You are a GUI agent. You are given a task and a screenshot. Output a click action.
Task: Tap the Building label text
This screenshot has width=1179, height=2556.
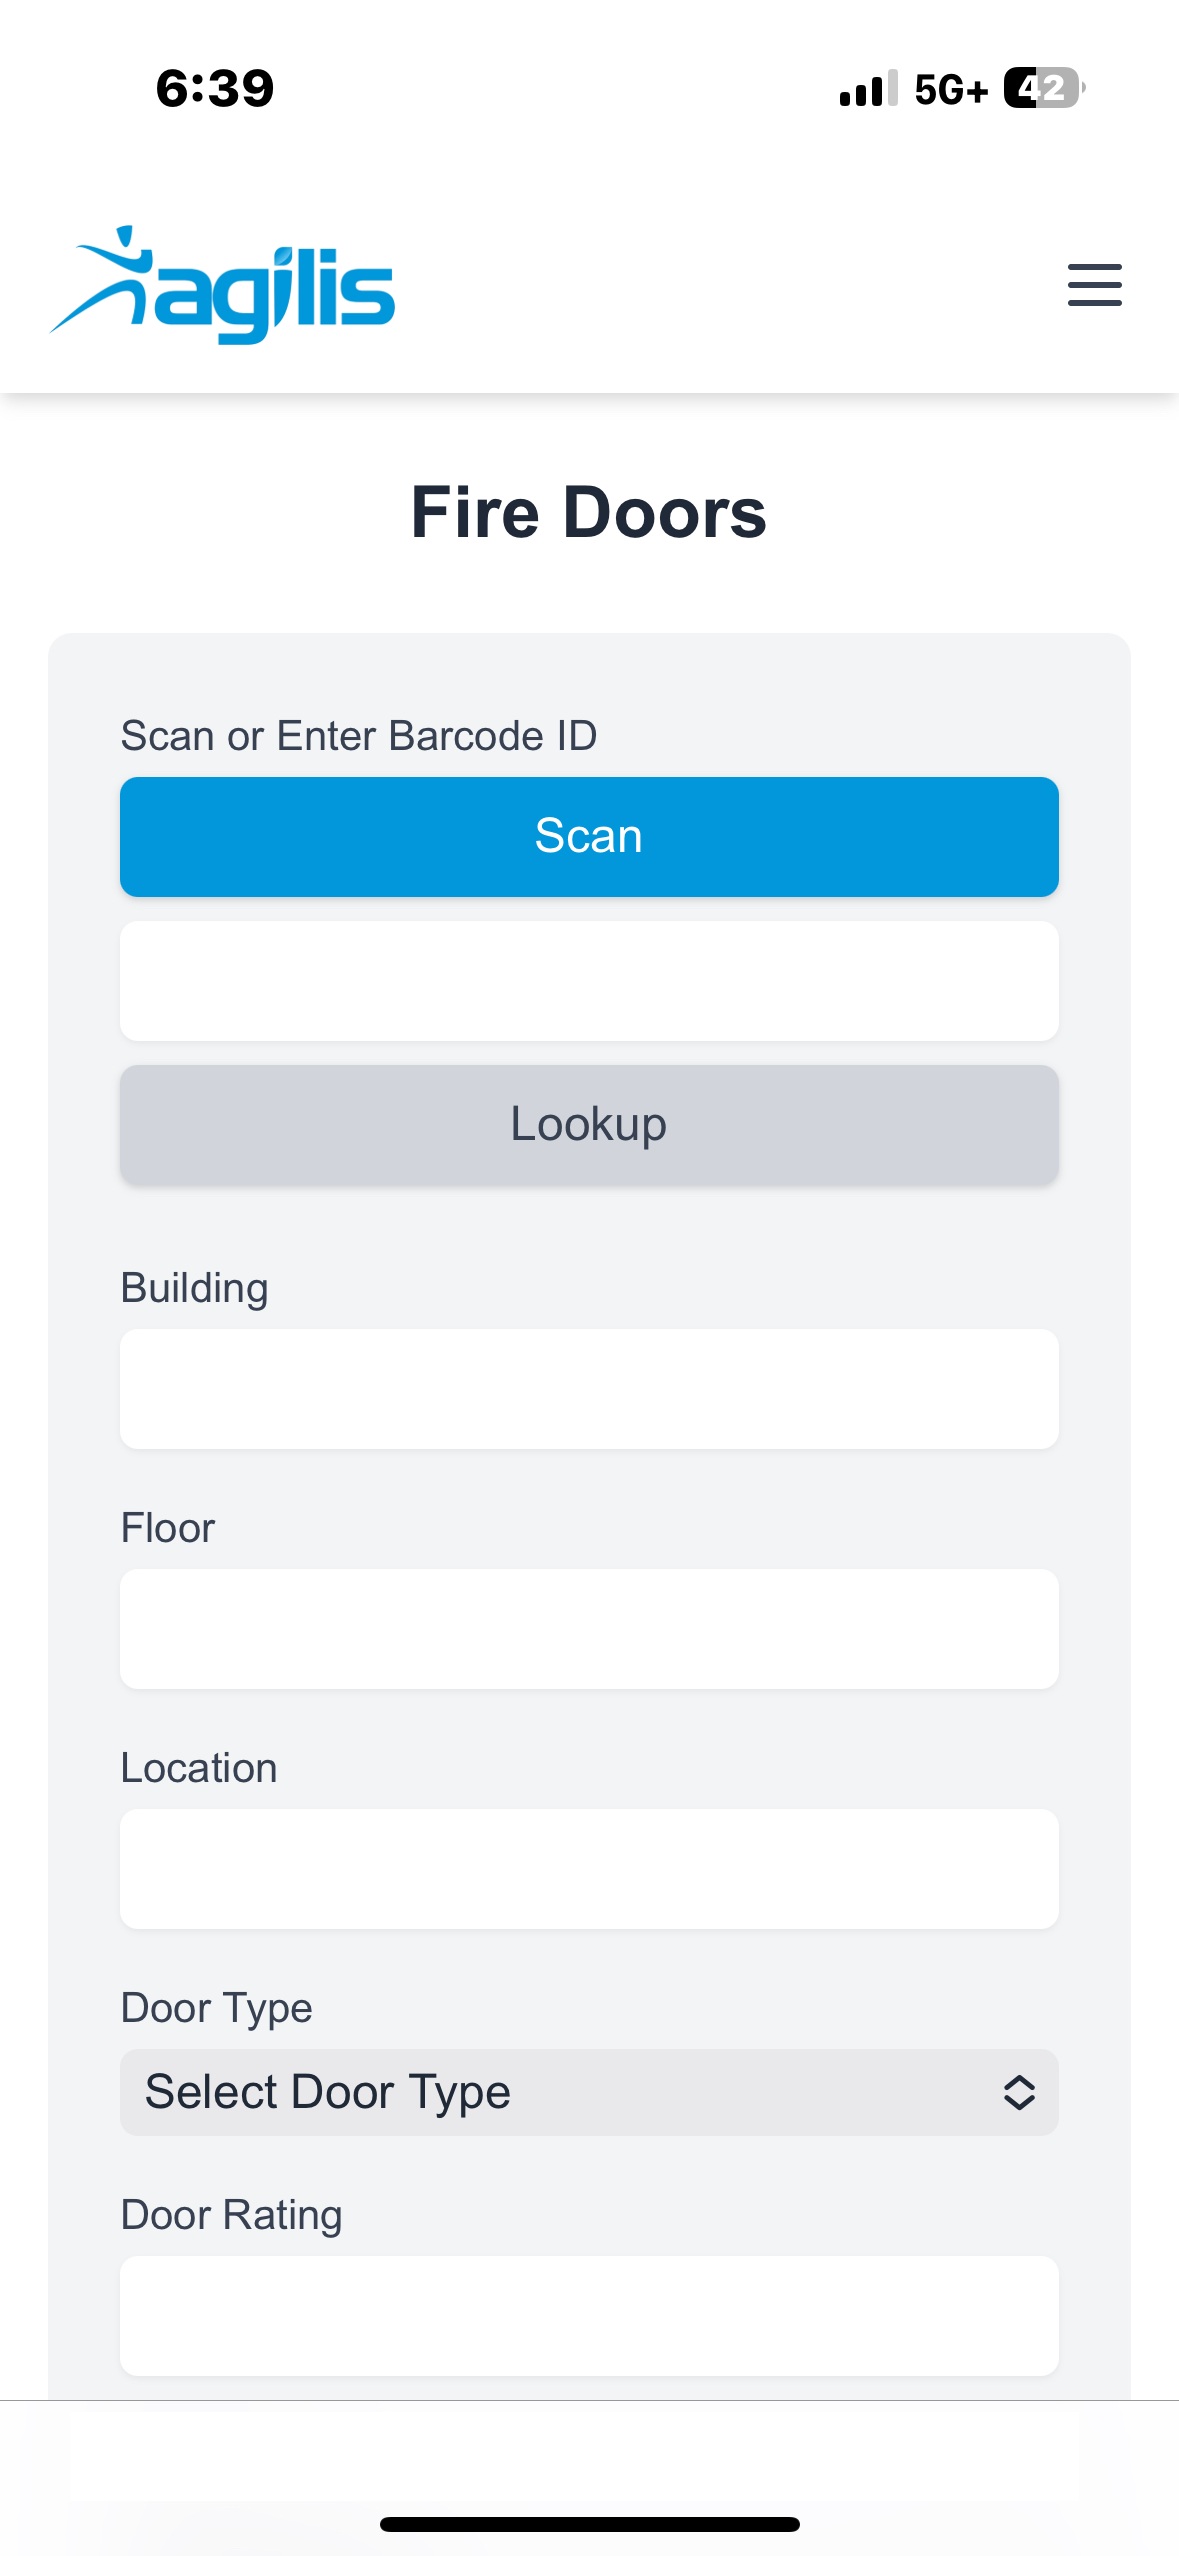tap(194, 1288)
